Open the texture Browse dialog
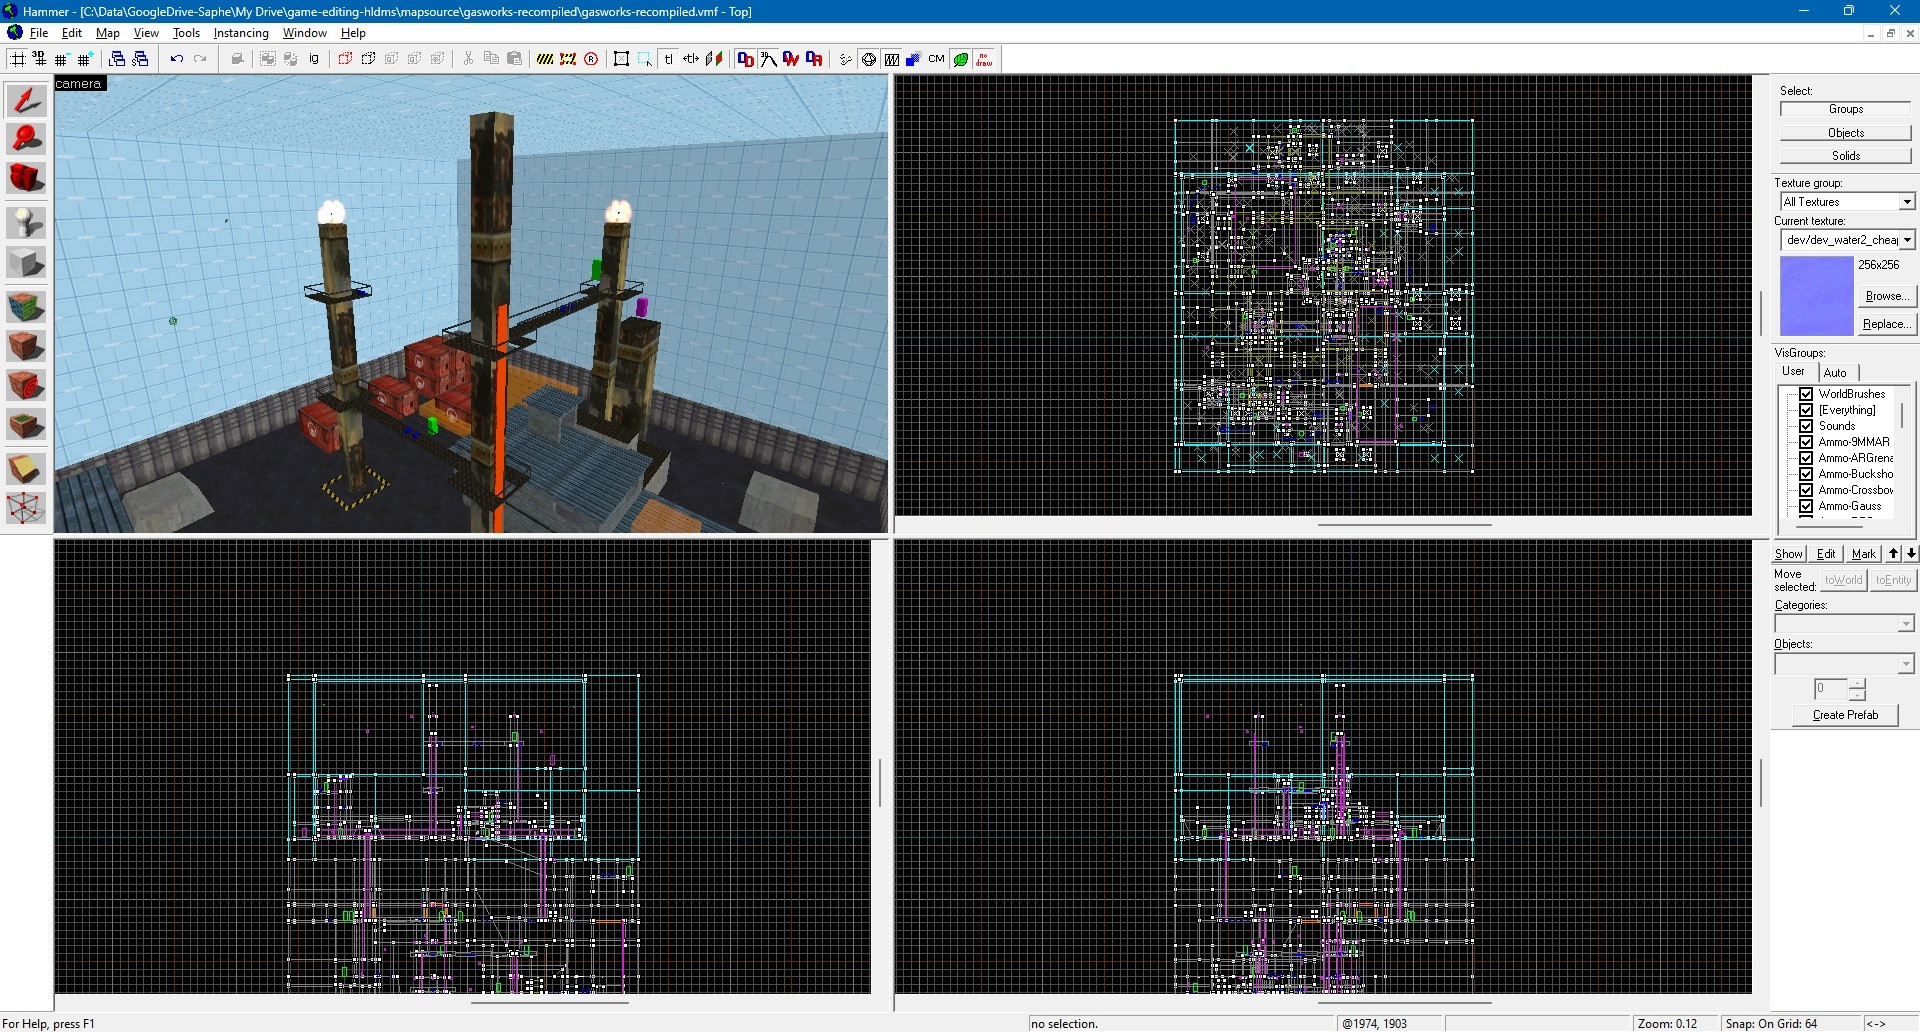1920x1032 pixels. click(1886, 295)
